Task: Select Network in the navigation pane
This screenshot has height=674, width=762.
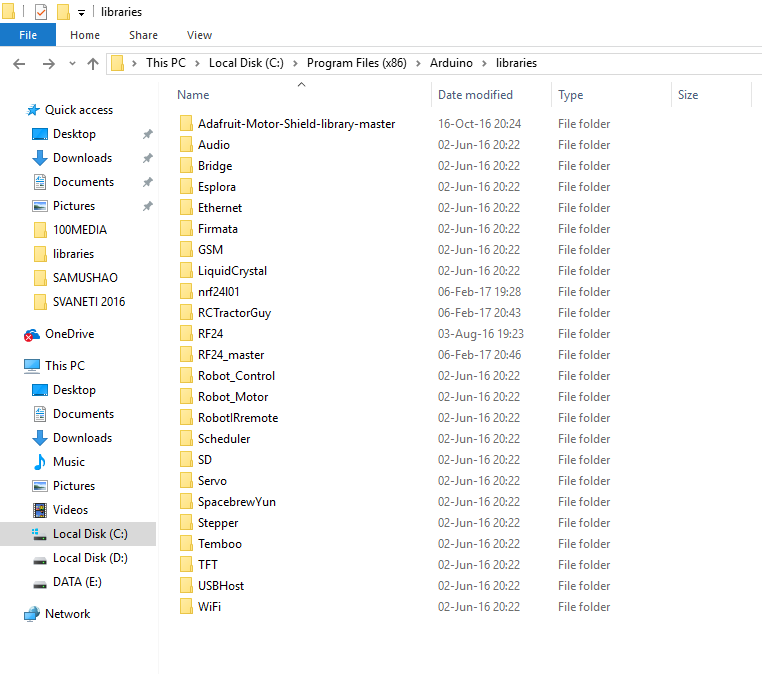Action: [x=68, y=614]
